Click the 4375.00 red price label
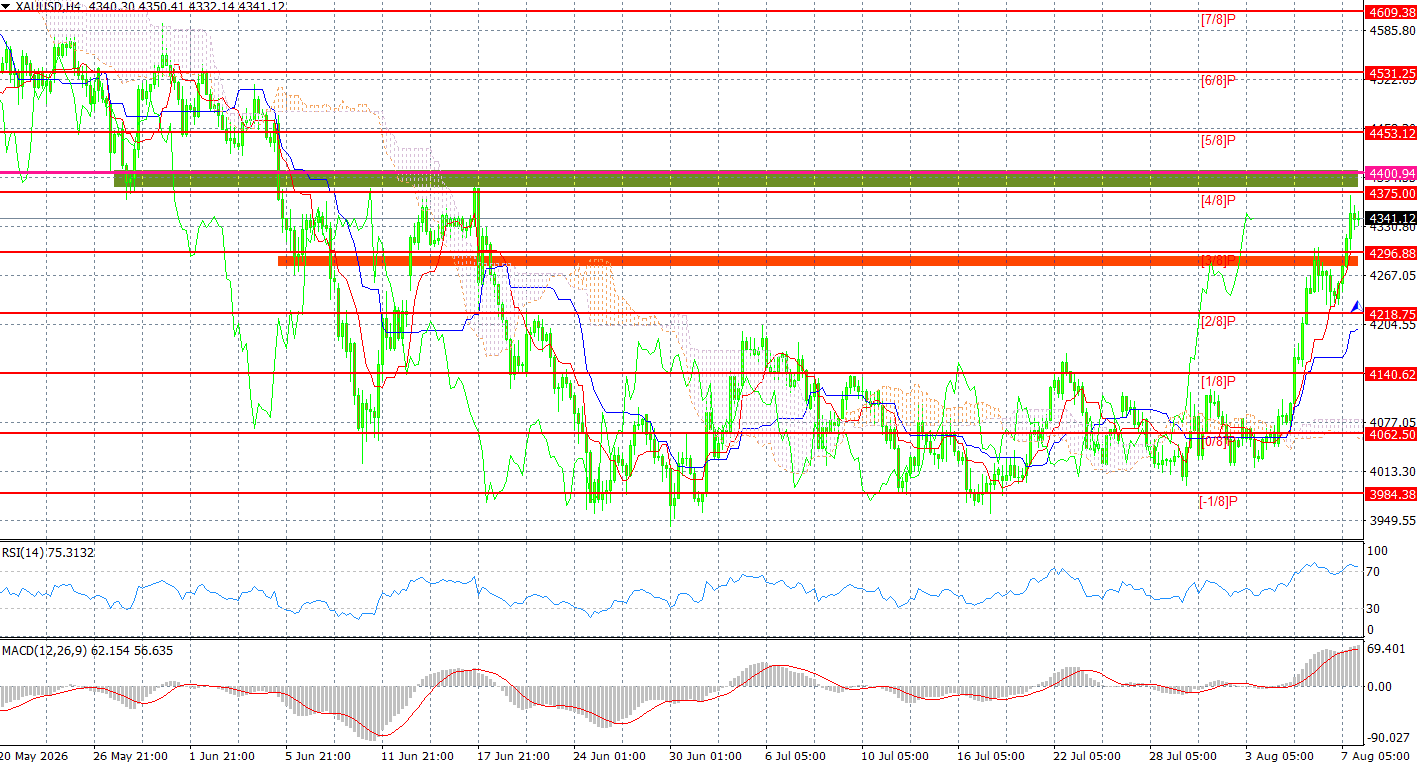 pyautogui.click(x=1392, y=193)
